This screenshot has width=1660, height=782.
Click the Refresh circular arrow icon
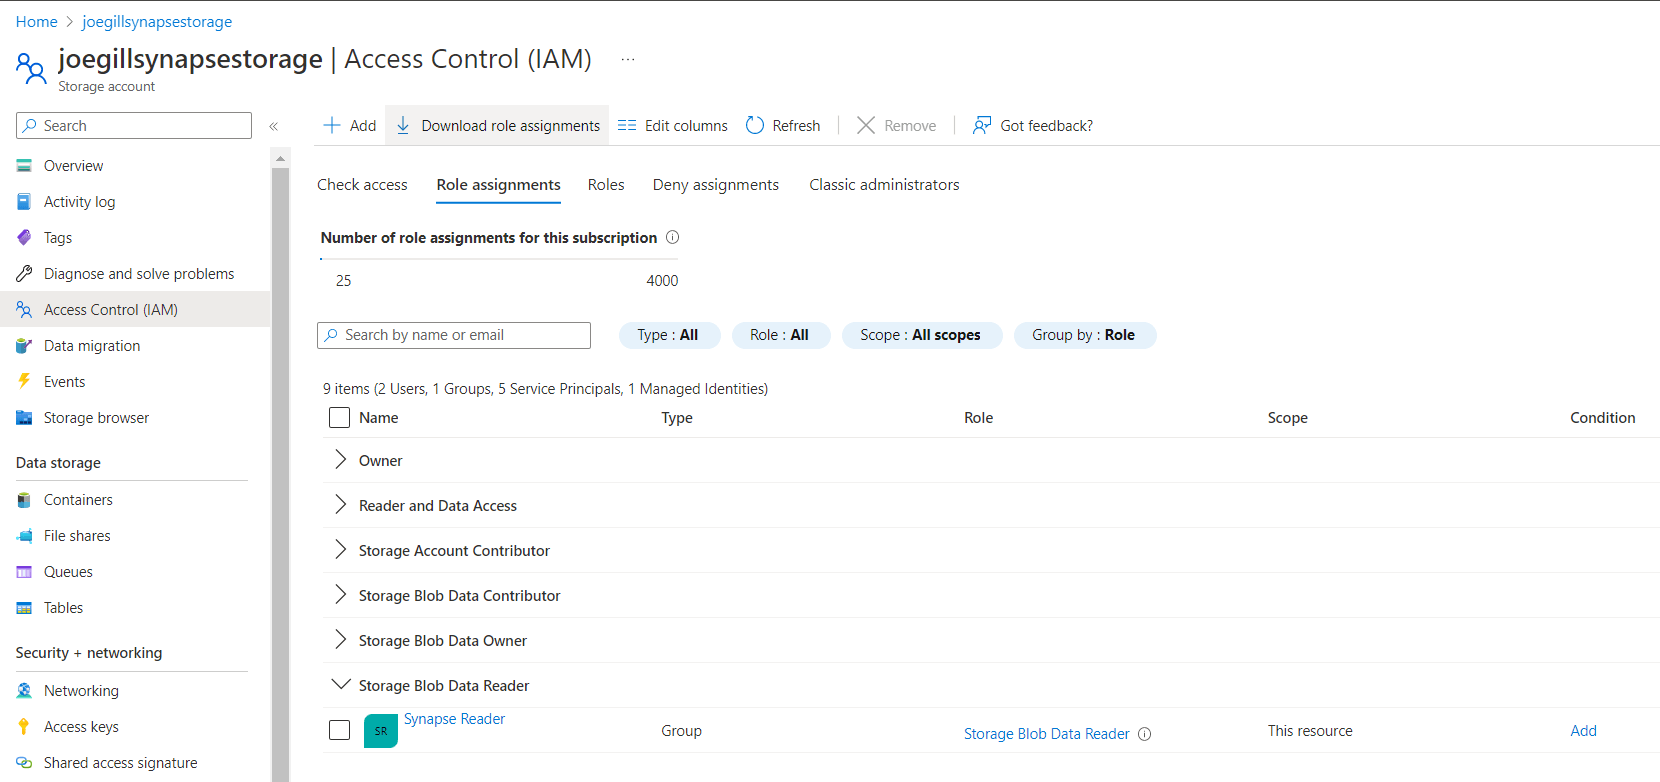755,125
